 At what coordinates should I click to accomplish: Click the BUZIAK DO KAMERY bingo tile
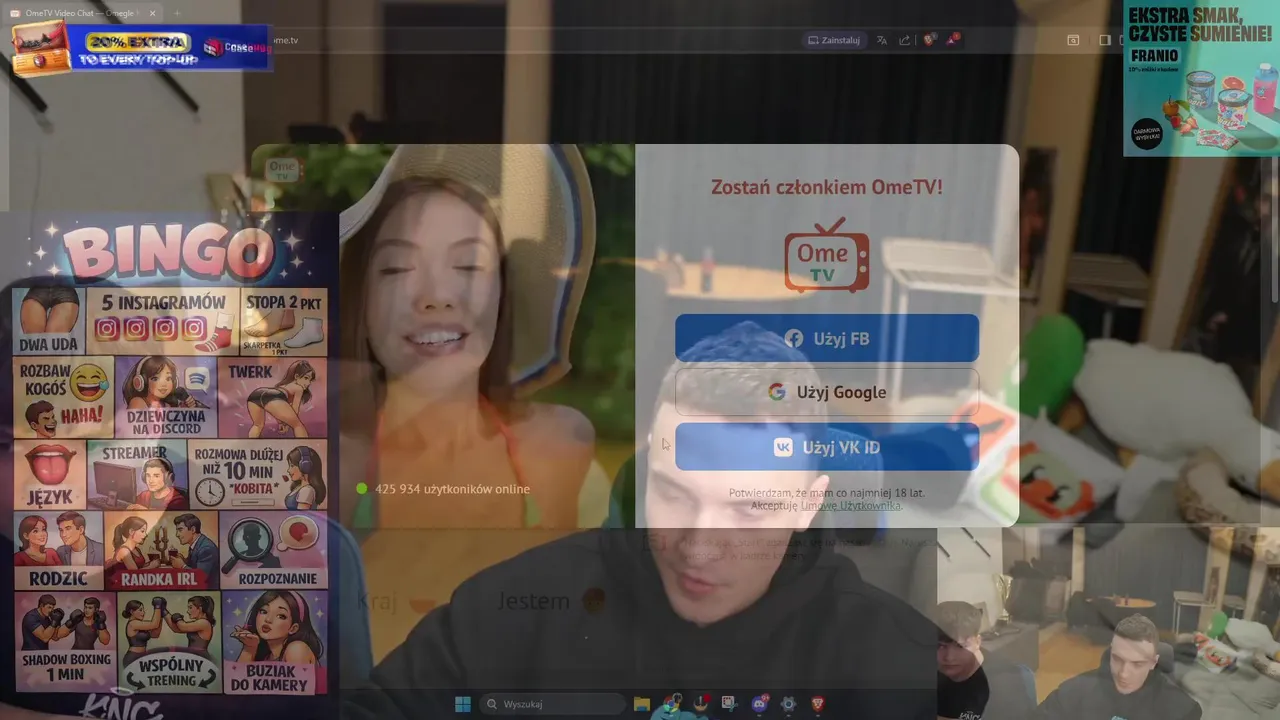coord(275,642)
